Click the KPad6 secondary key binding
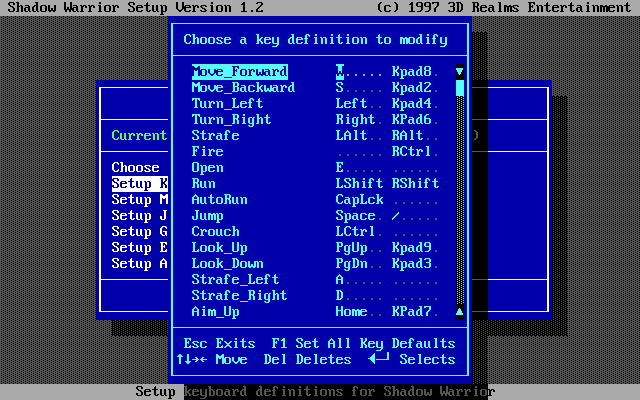This screenshot has width=640, height=400. (411, 120)
